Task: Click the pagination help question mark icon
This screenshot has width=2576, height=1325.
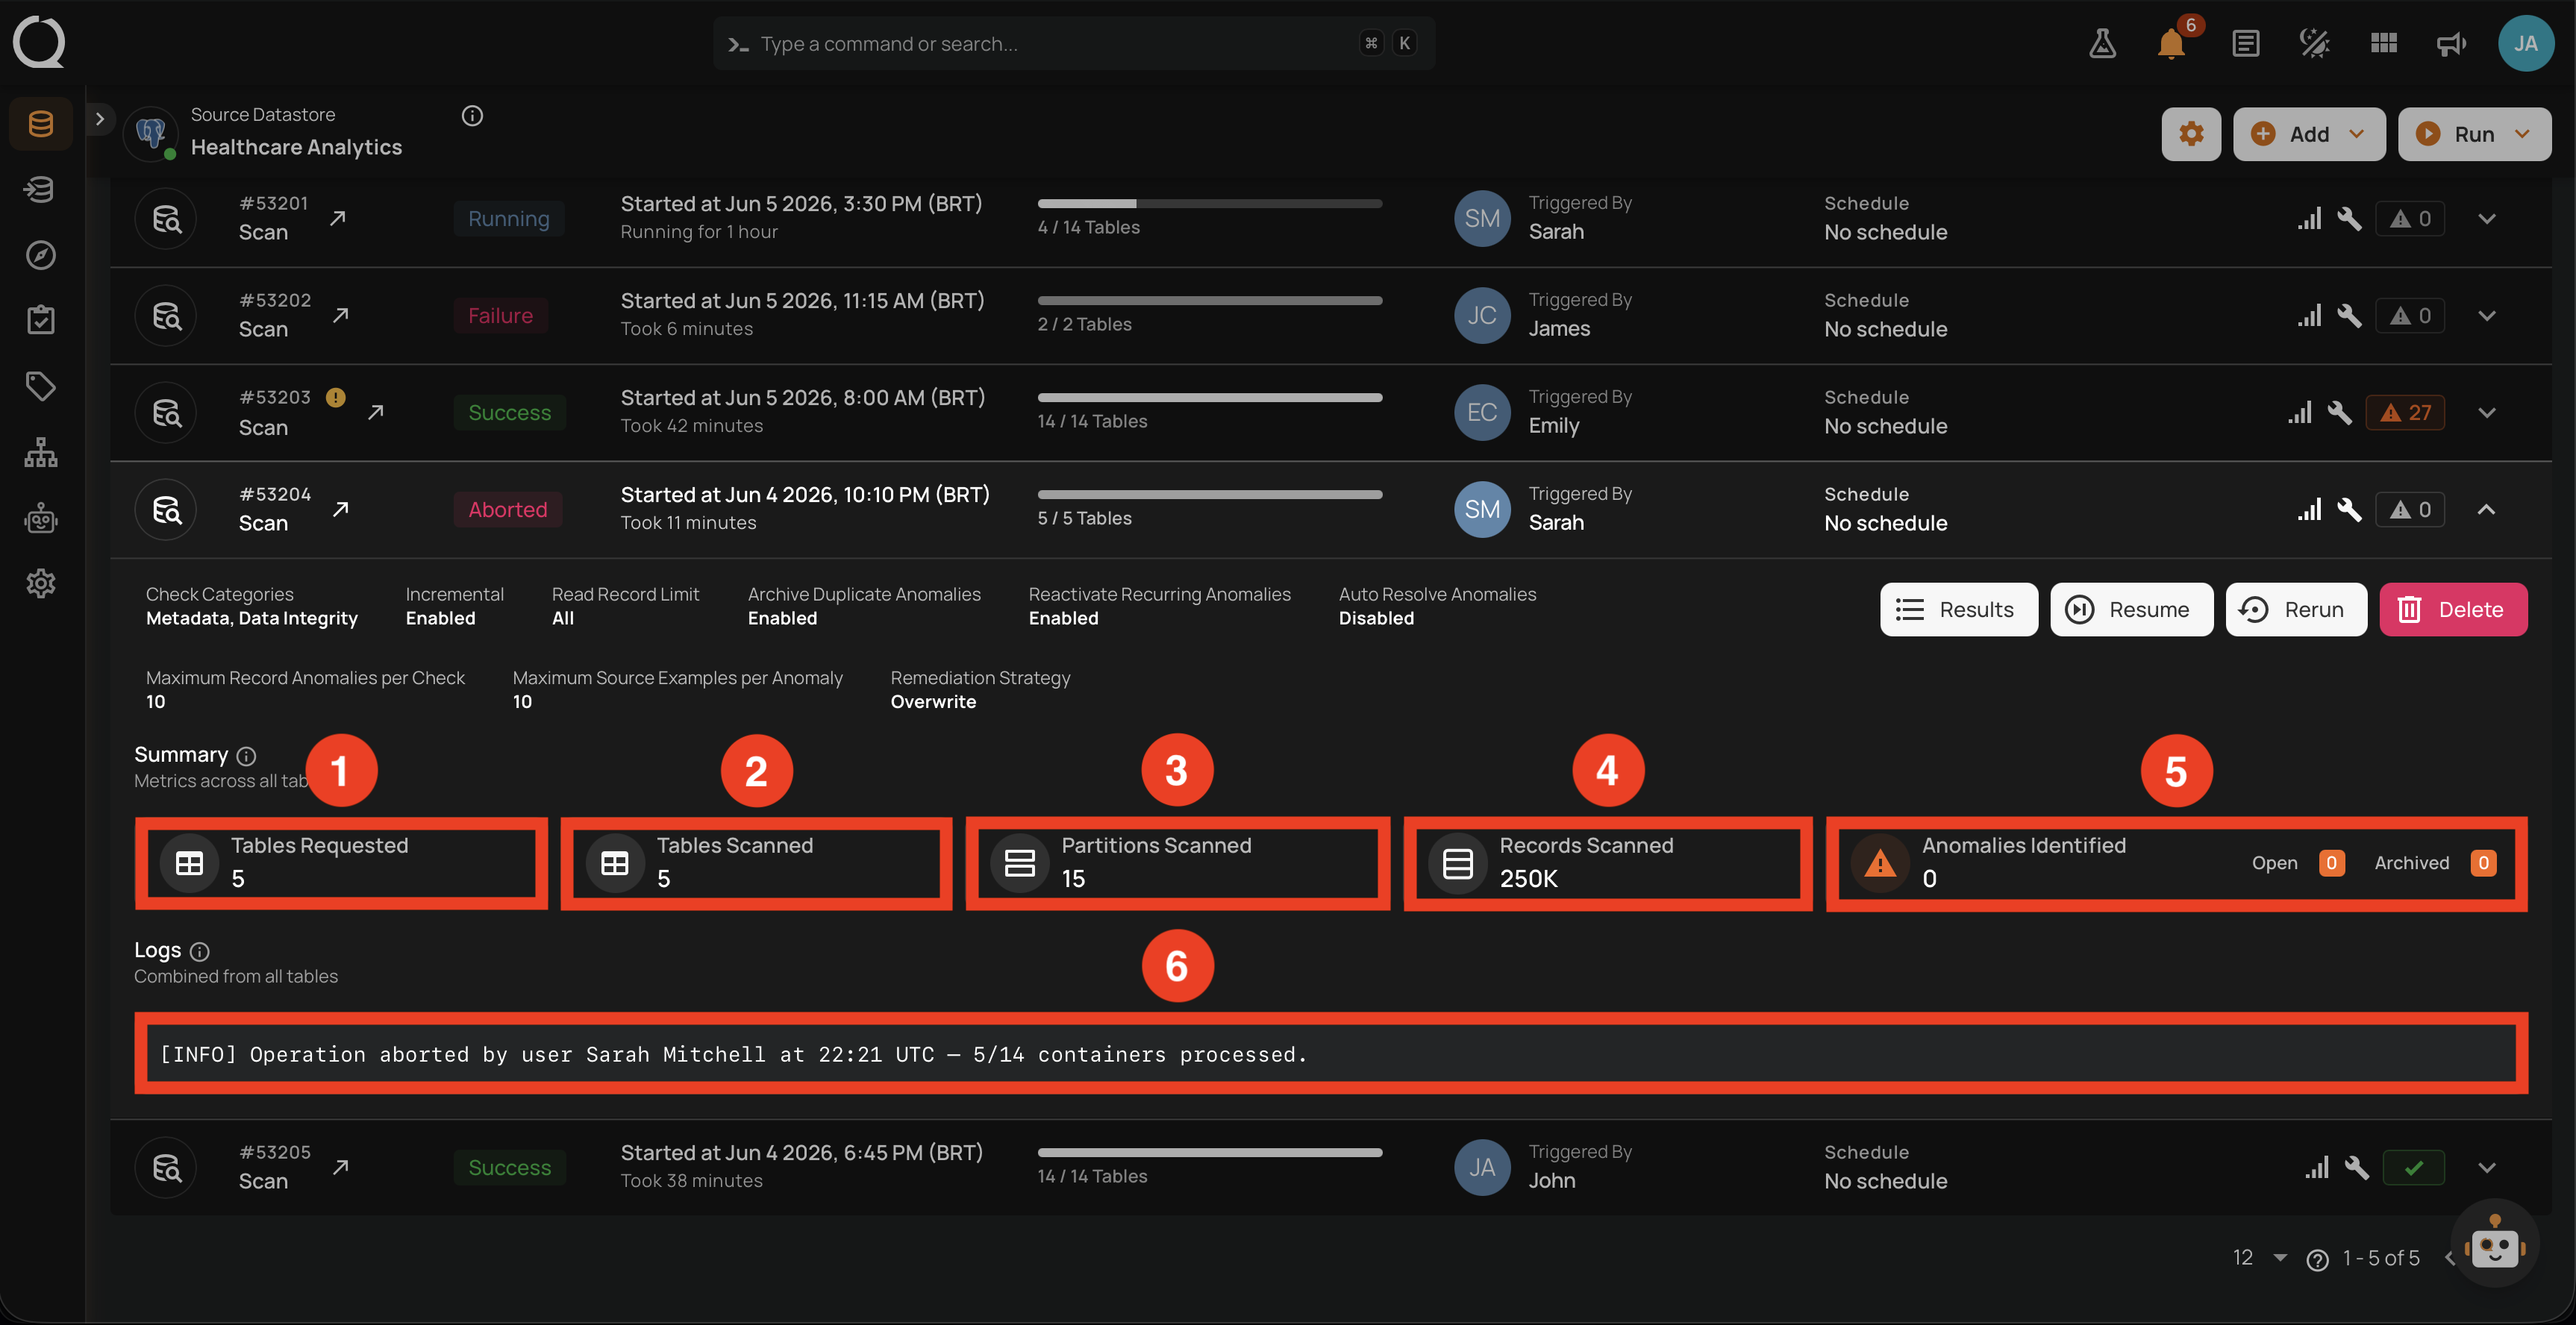Action: coord(2317,1259)
